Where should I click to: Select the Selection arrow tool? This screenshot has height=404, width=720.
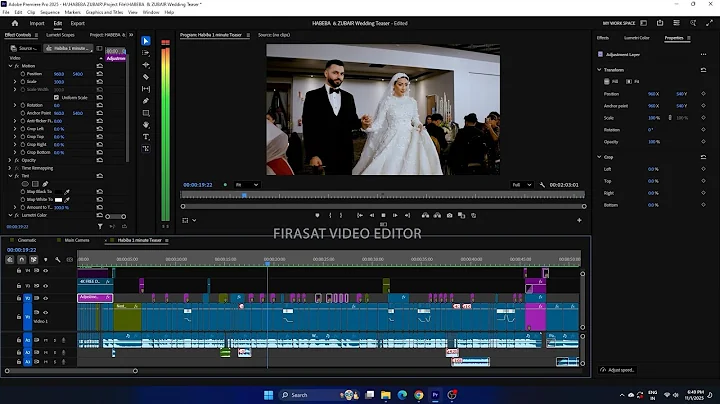146,41
